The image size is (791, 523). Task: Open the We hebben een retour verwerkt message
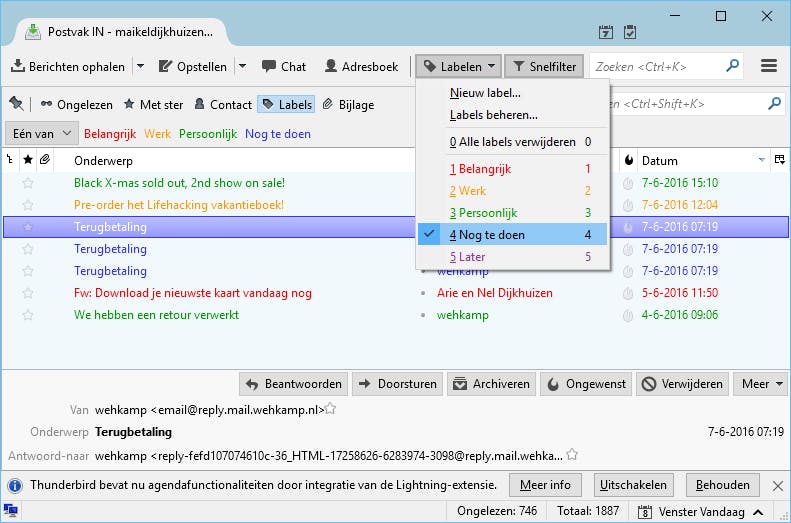click(156, 315)
